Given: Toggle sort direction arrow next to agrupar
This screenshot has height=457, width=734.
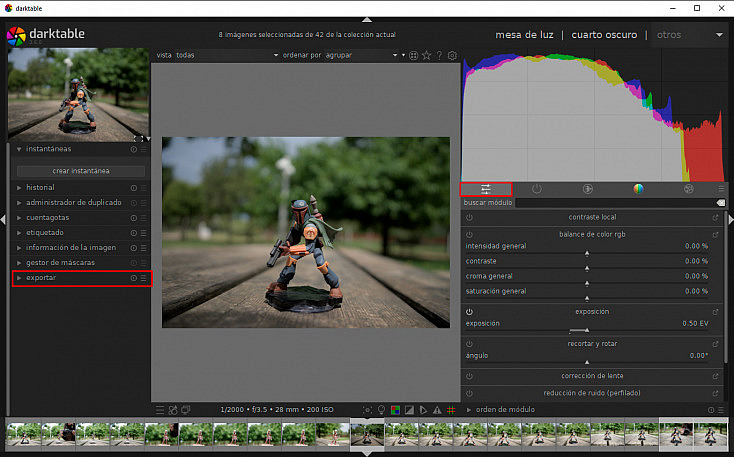Looking at the screenshot, I should click(x=403, y=55).
